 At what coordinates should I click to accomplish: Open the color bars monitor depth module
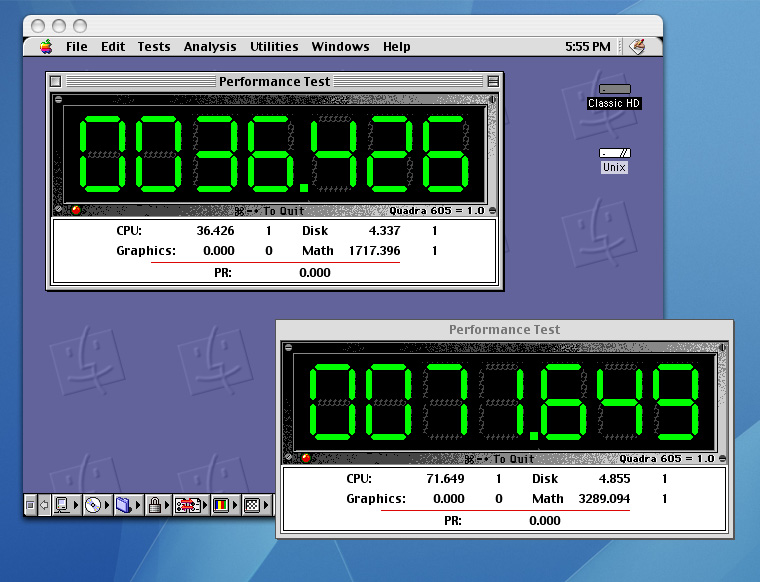(x=222, y=505)
